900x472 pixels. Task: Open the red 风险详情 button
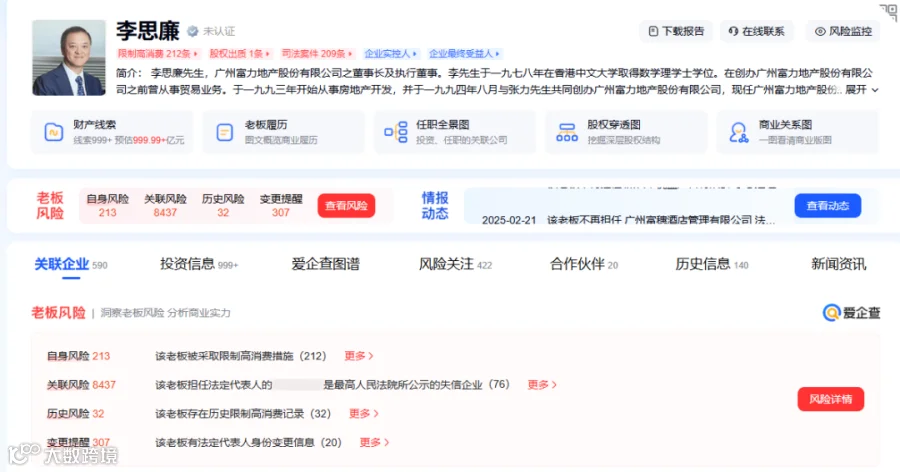pyautogui.click(x=831, y=399)
